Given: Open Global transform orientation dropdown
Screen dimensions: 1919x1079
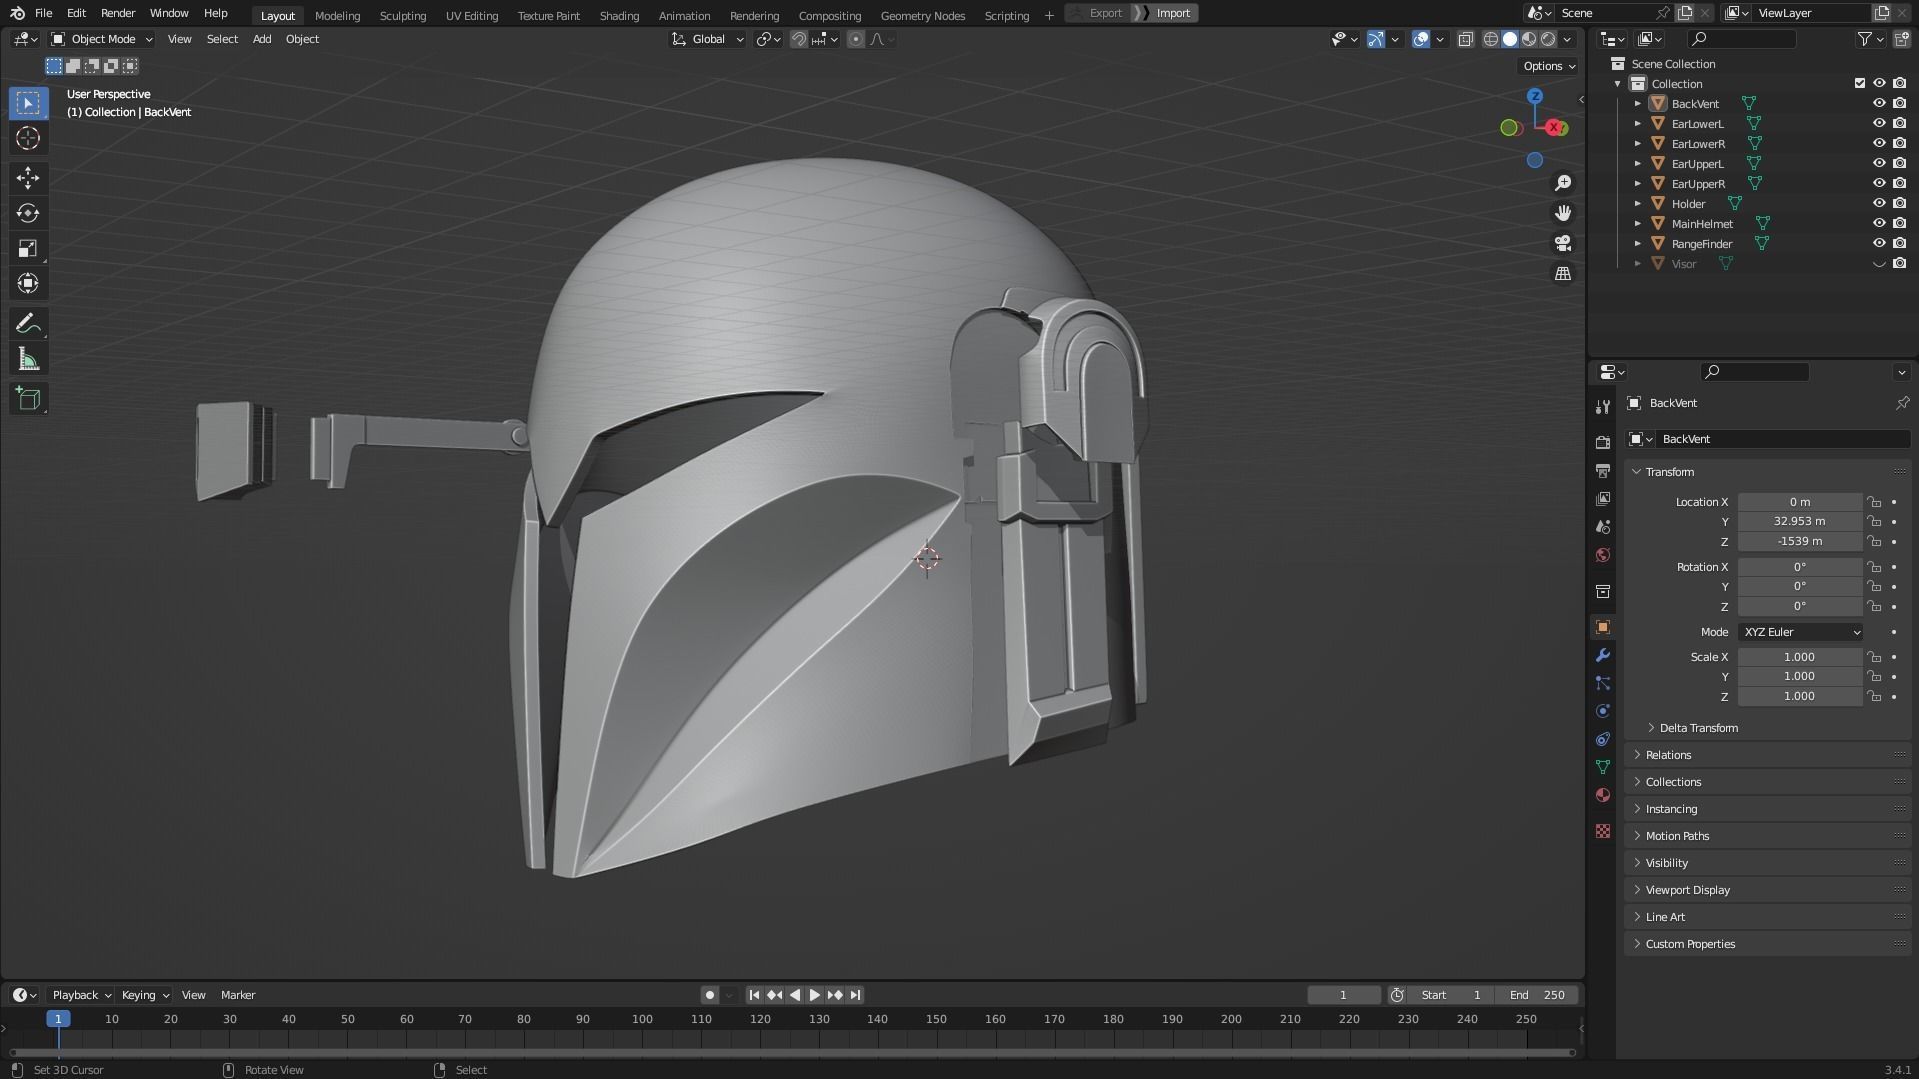Looking at the screenshot, I should pos(708,39).
